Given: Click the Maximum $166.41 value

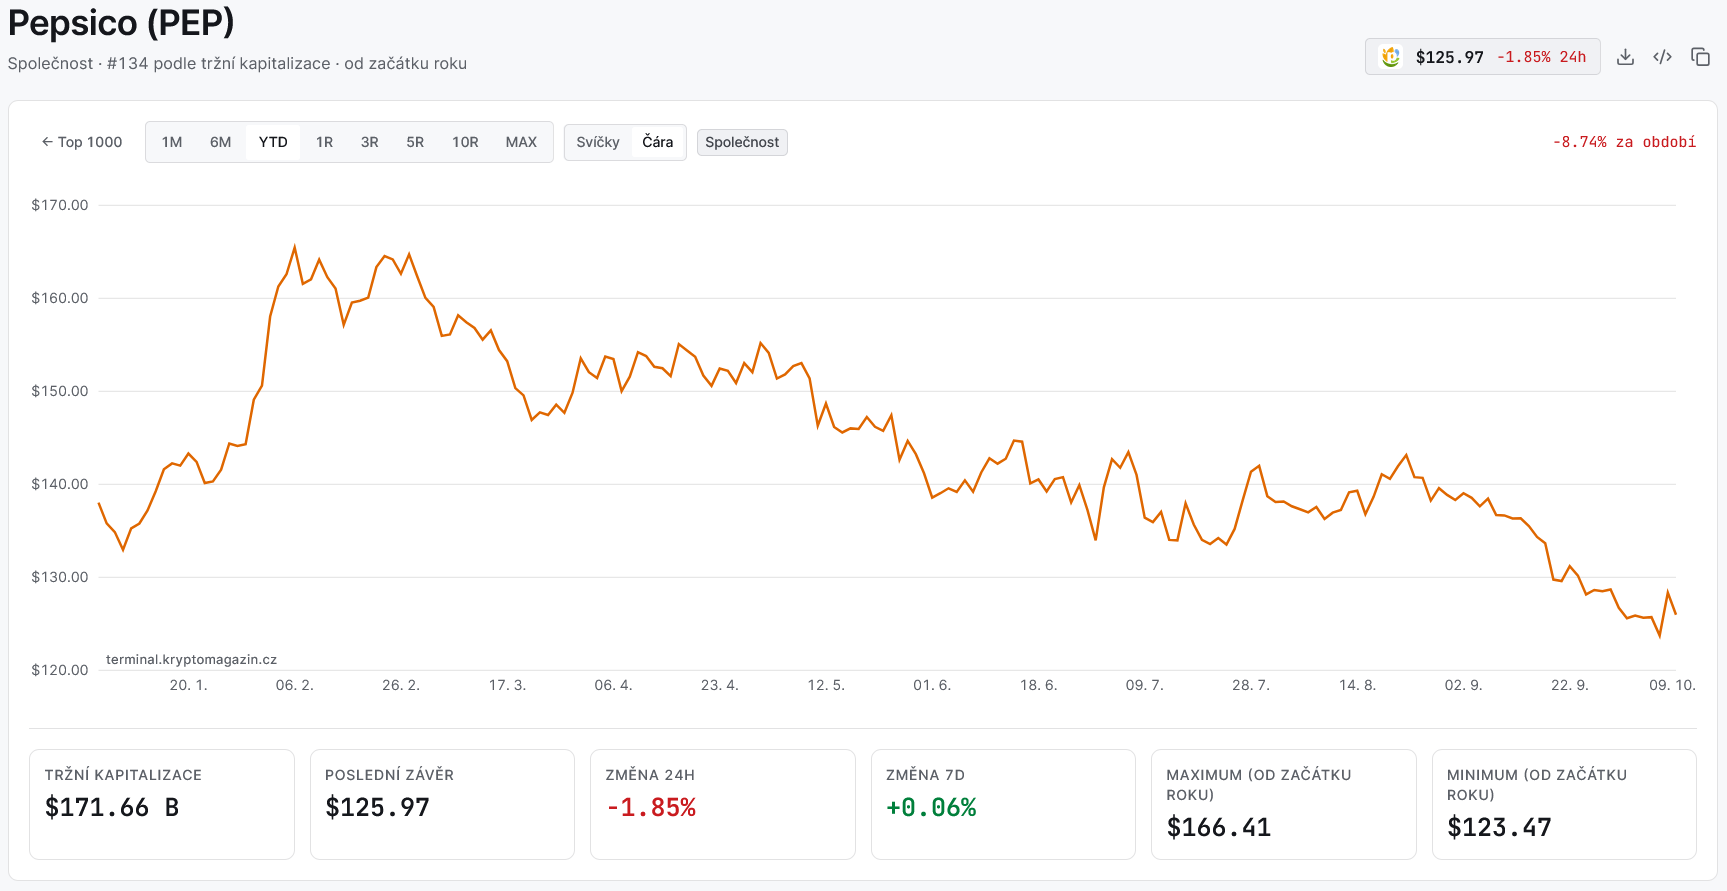Looking at the screenshot, I should pos(1218,827).
